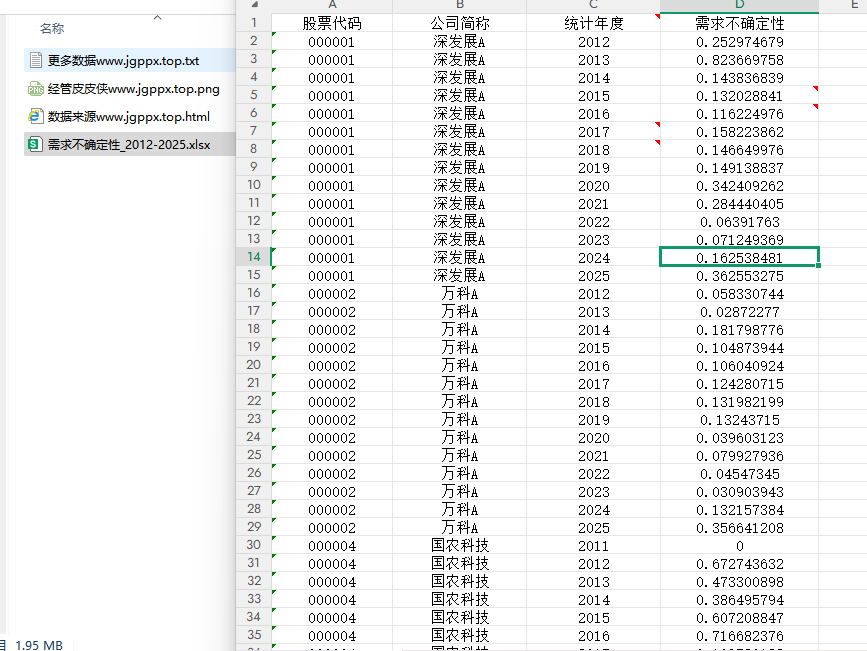The height and width of the screenshot is (651, 867).
Task: Click header cell 统计年度
Action: [x=593, y=23]
